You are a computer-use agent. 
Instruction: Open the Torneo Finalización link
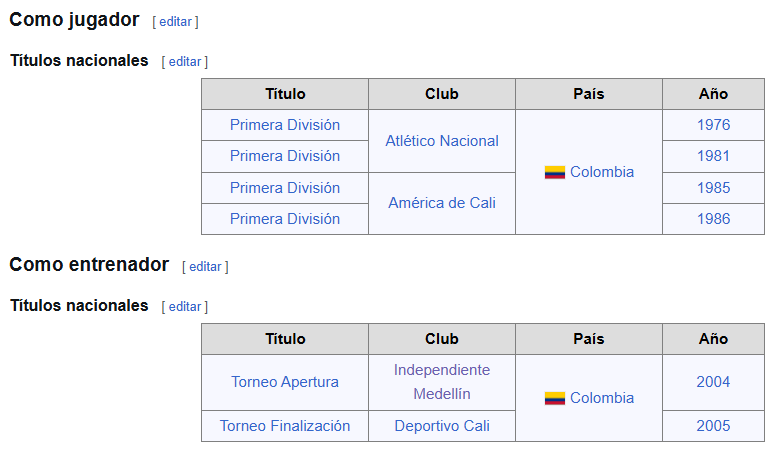[x=285, y=426]
